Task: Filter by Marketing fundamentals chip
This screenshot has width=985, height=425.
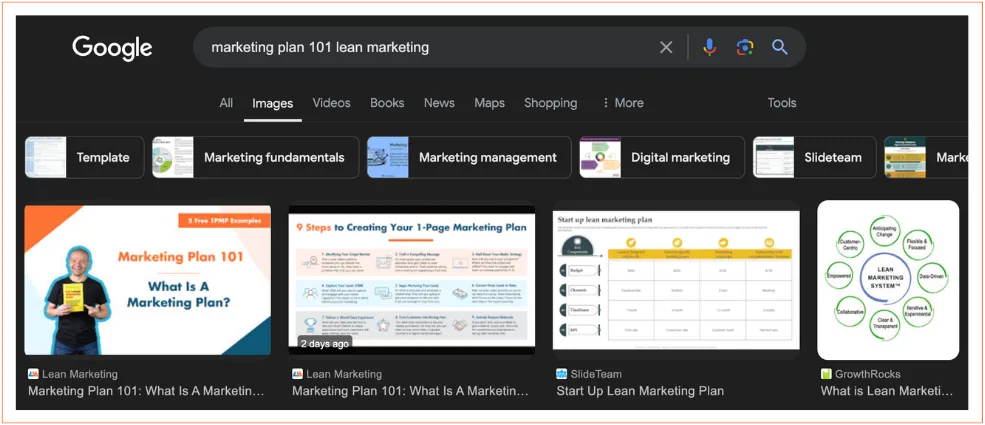Action: point(256,158)
